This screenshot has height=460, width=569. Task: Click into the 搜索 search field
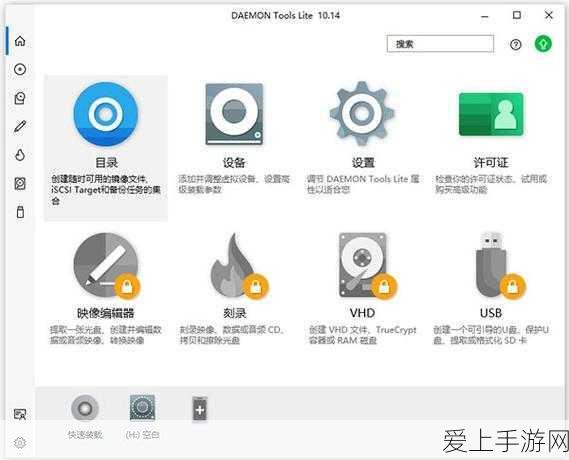click(440, 44)
